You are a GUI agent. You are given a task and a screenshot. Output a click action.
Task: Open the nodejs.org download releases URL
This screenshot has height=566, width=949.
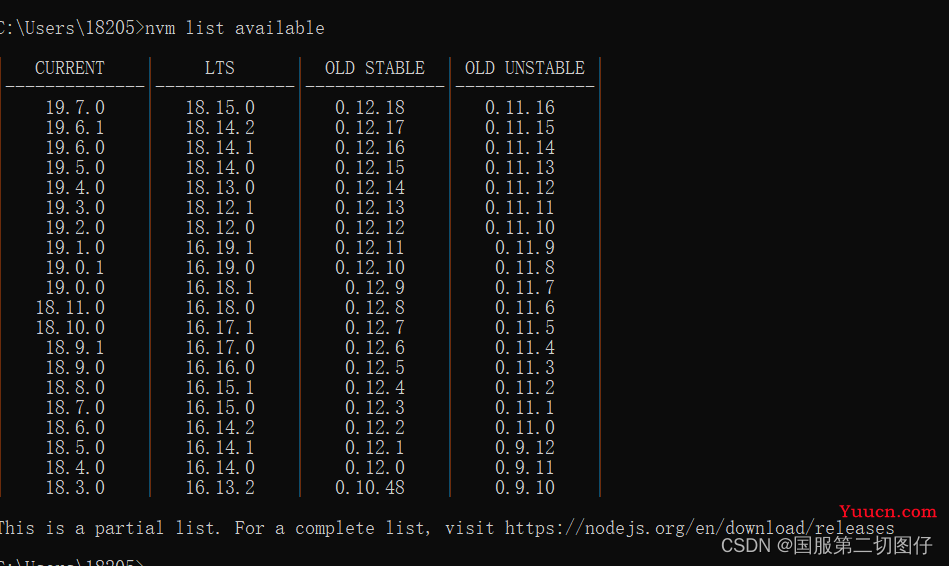click(x=700, y=528)
